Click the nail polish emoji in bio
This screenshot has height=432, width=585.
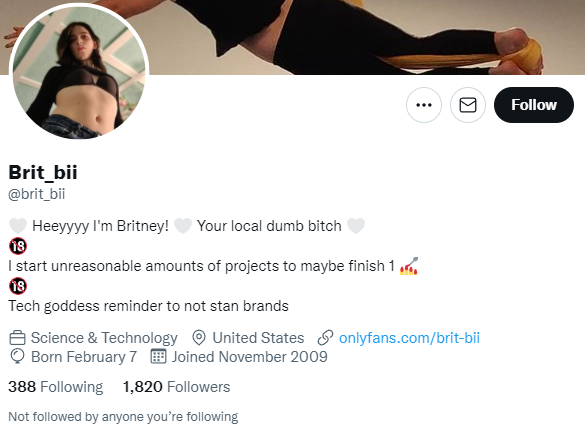point(409,266)
